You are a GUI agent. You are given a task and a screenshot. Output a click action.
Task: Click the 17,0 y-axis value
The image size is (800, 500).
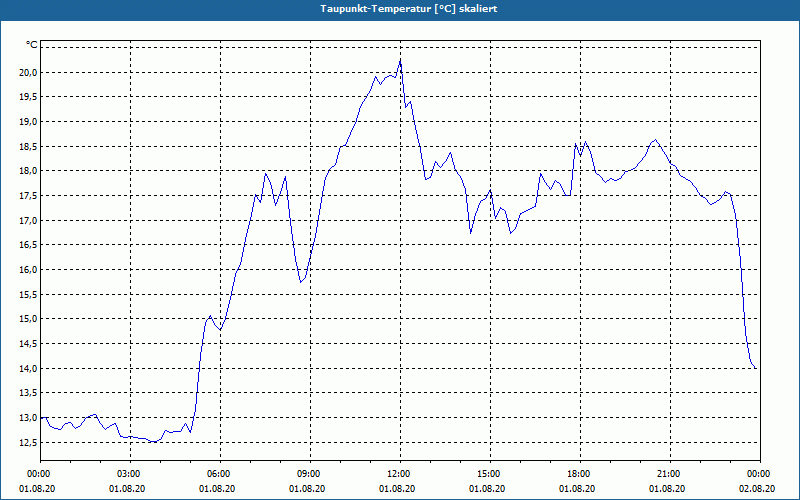pos(29,220)
